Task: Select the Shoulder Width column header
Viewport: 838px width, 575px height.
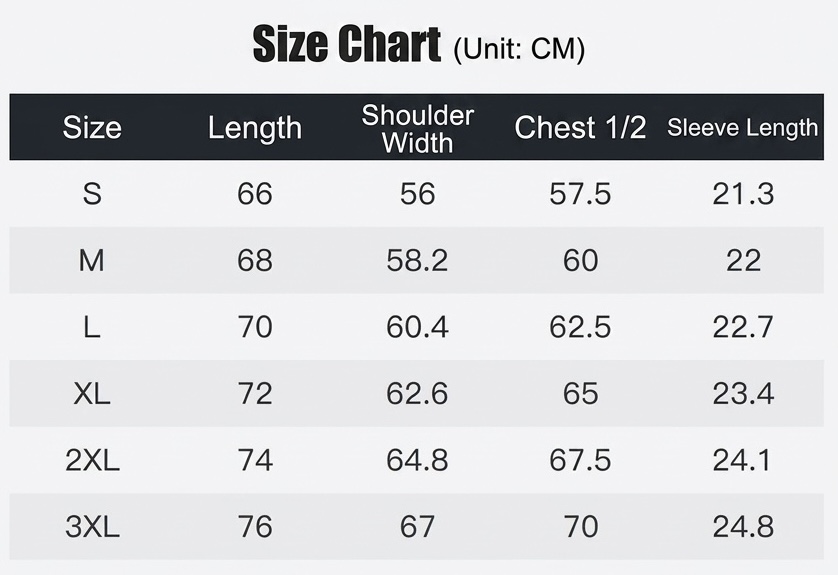Action: (417, 129)
